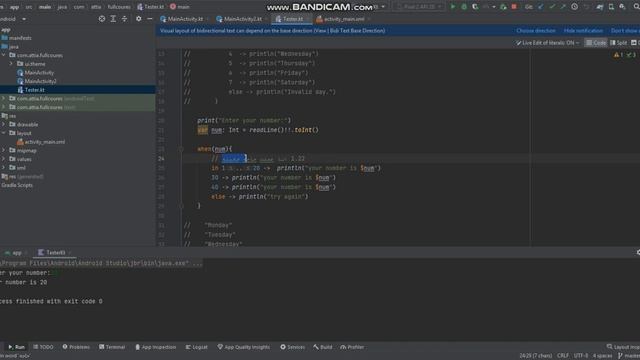
Task: Open the Run tool window button
Action: (x=16, y=347)
